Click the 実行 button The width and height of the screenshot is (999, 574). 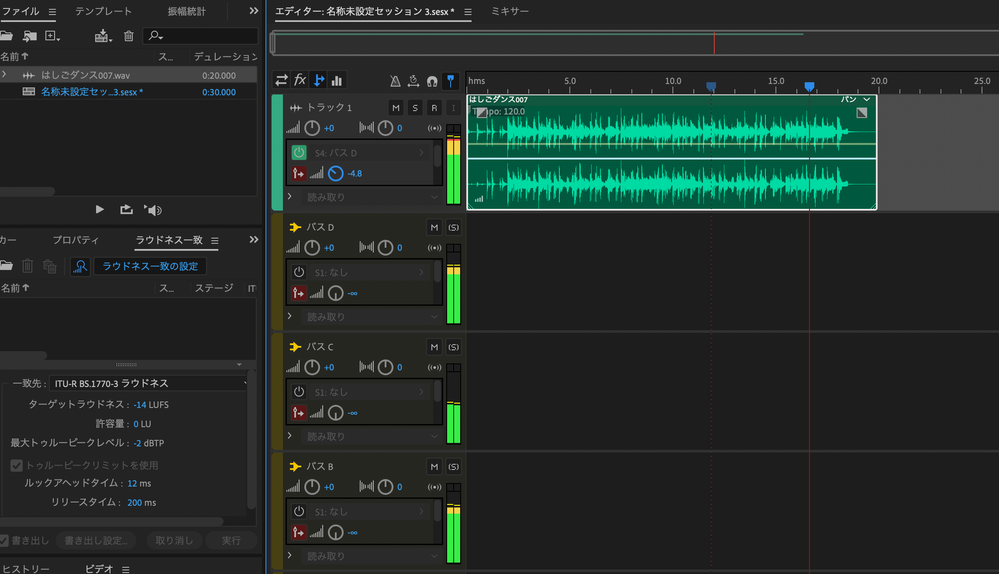coord(230,540)
